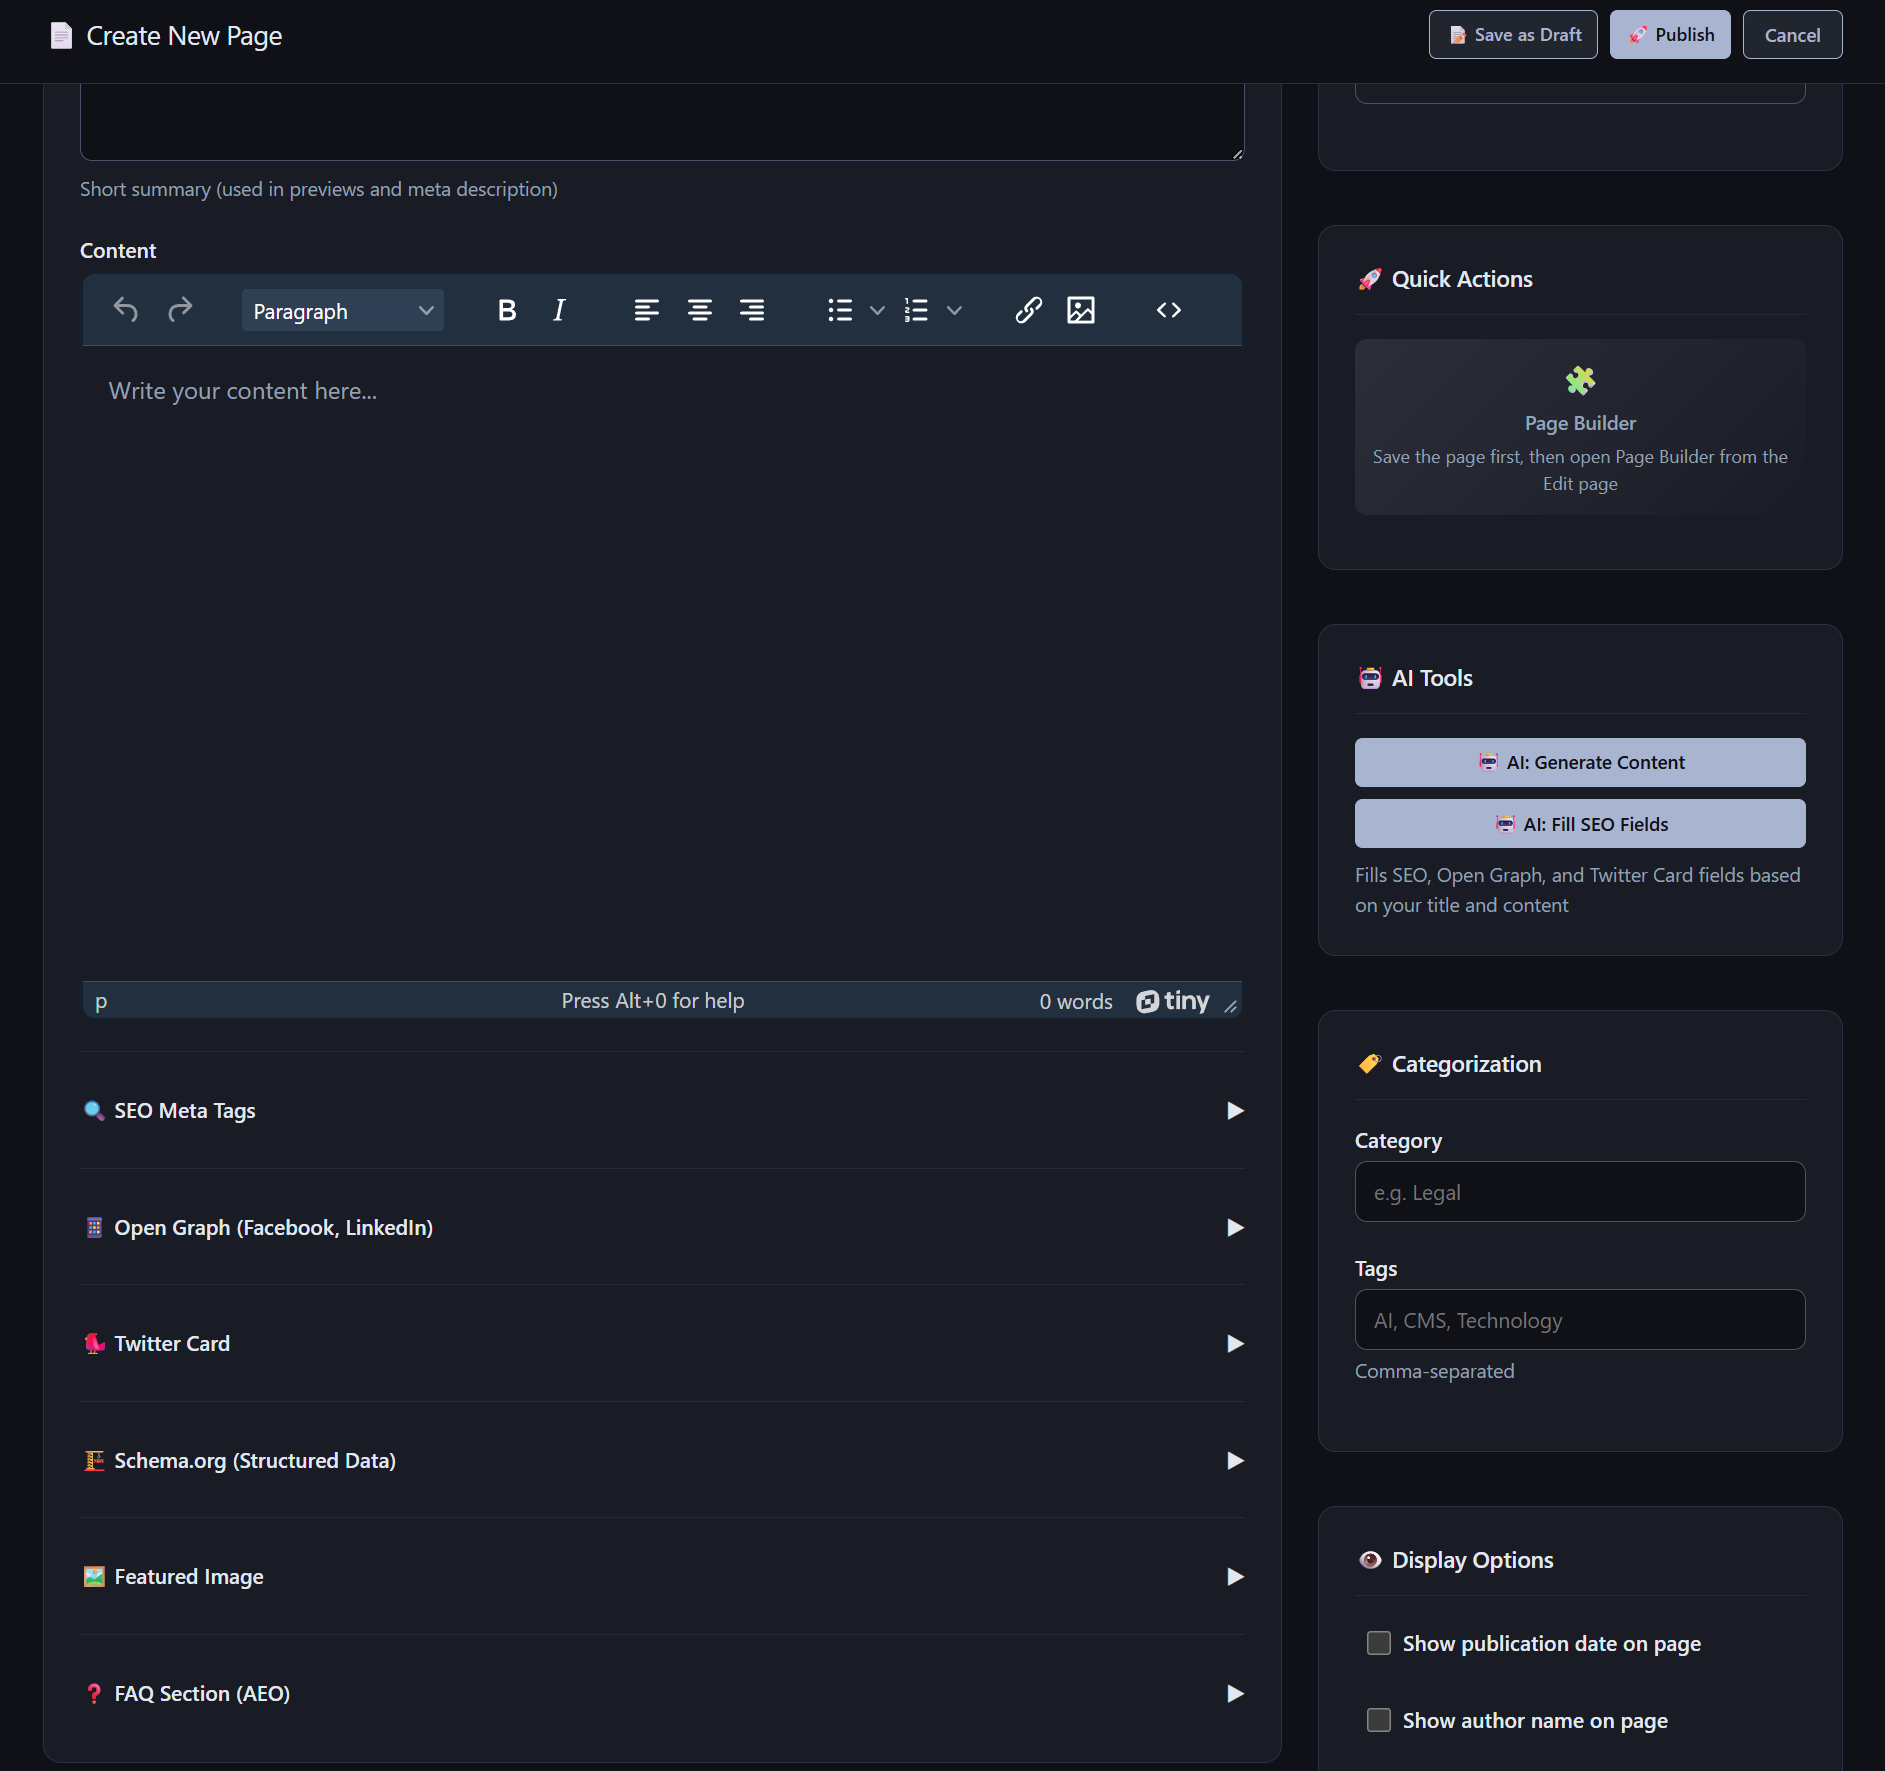
Task: Insert a bullet list
Action: click(x=840, y=310)
